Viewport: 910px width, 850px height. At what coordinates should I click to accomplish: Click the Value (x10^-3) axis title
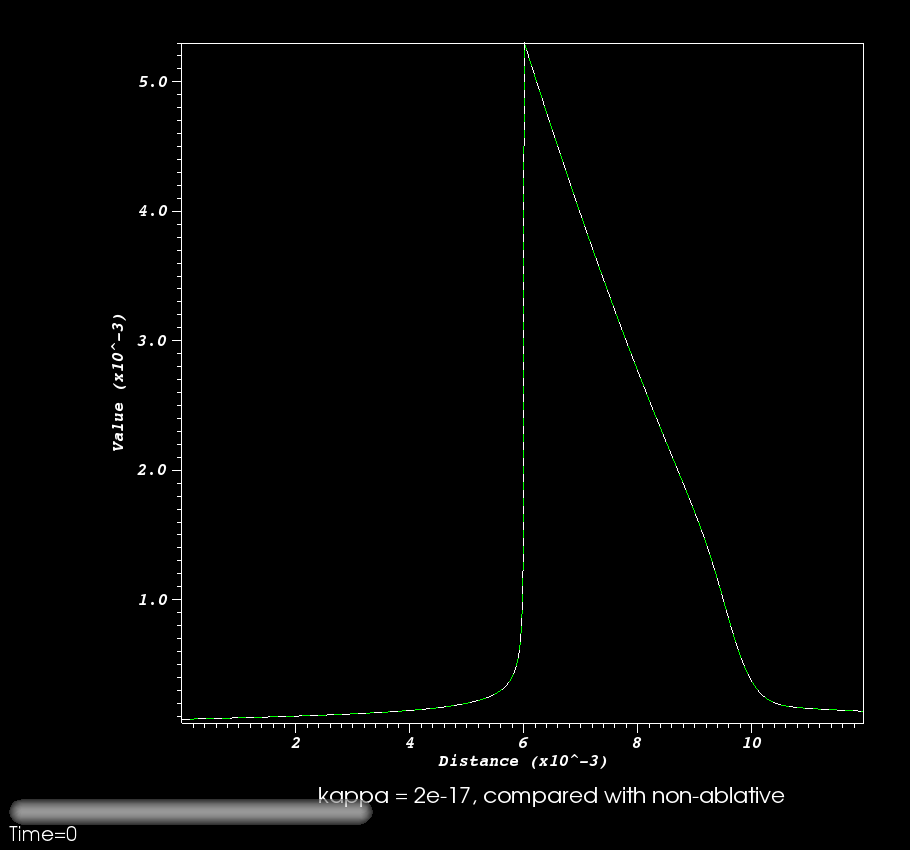click(x=118, y=382)
